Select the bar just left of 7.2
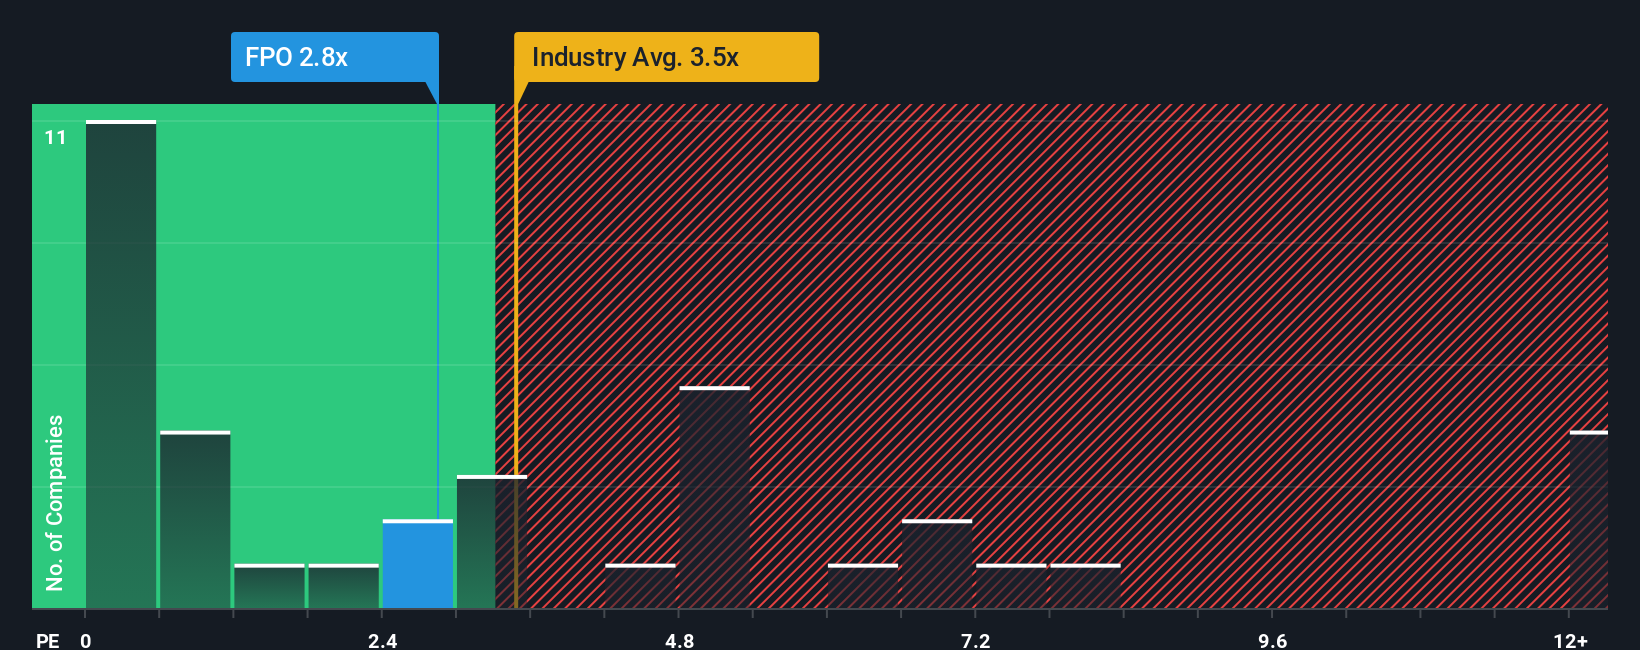The height and width of the screenshot is (650, 1640). pos(937,564)
